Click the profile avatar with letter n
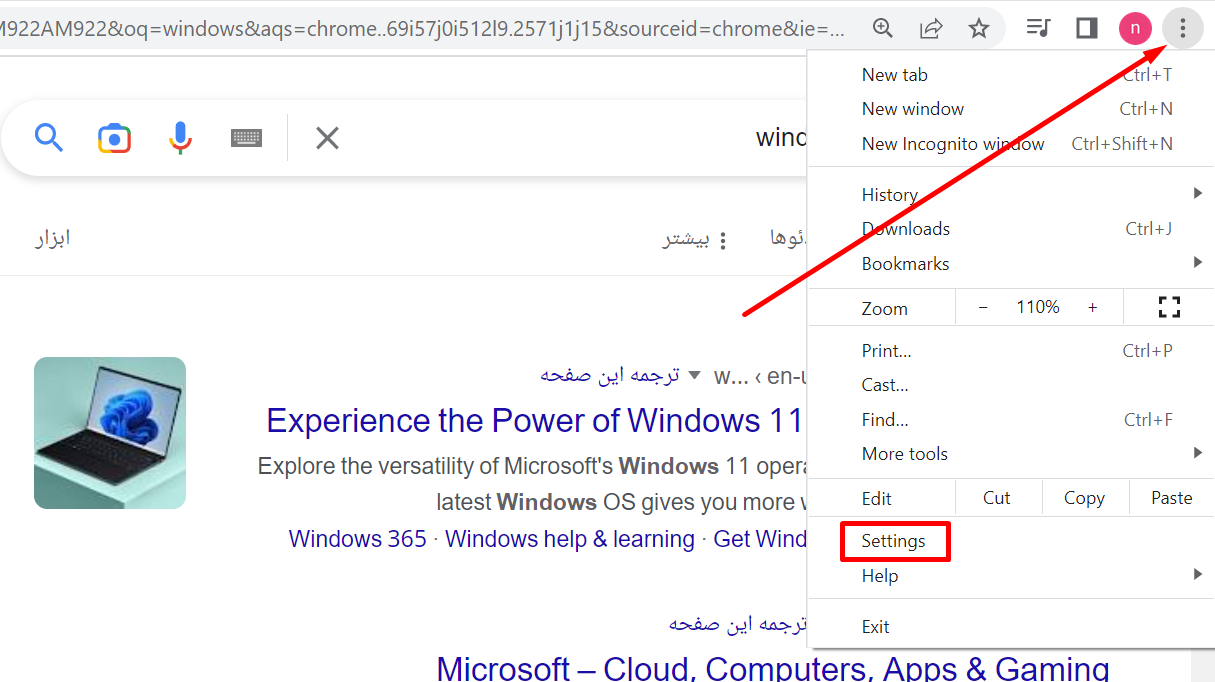Screen dimensions: 1215x682 coord(1135,28)
